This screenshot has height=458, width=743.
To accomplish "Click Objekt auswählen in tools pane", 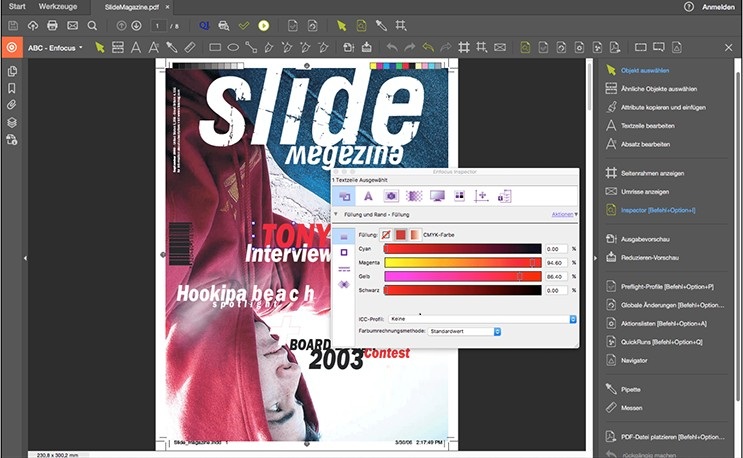I will point(645,70).
